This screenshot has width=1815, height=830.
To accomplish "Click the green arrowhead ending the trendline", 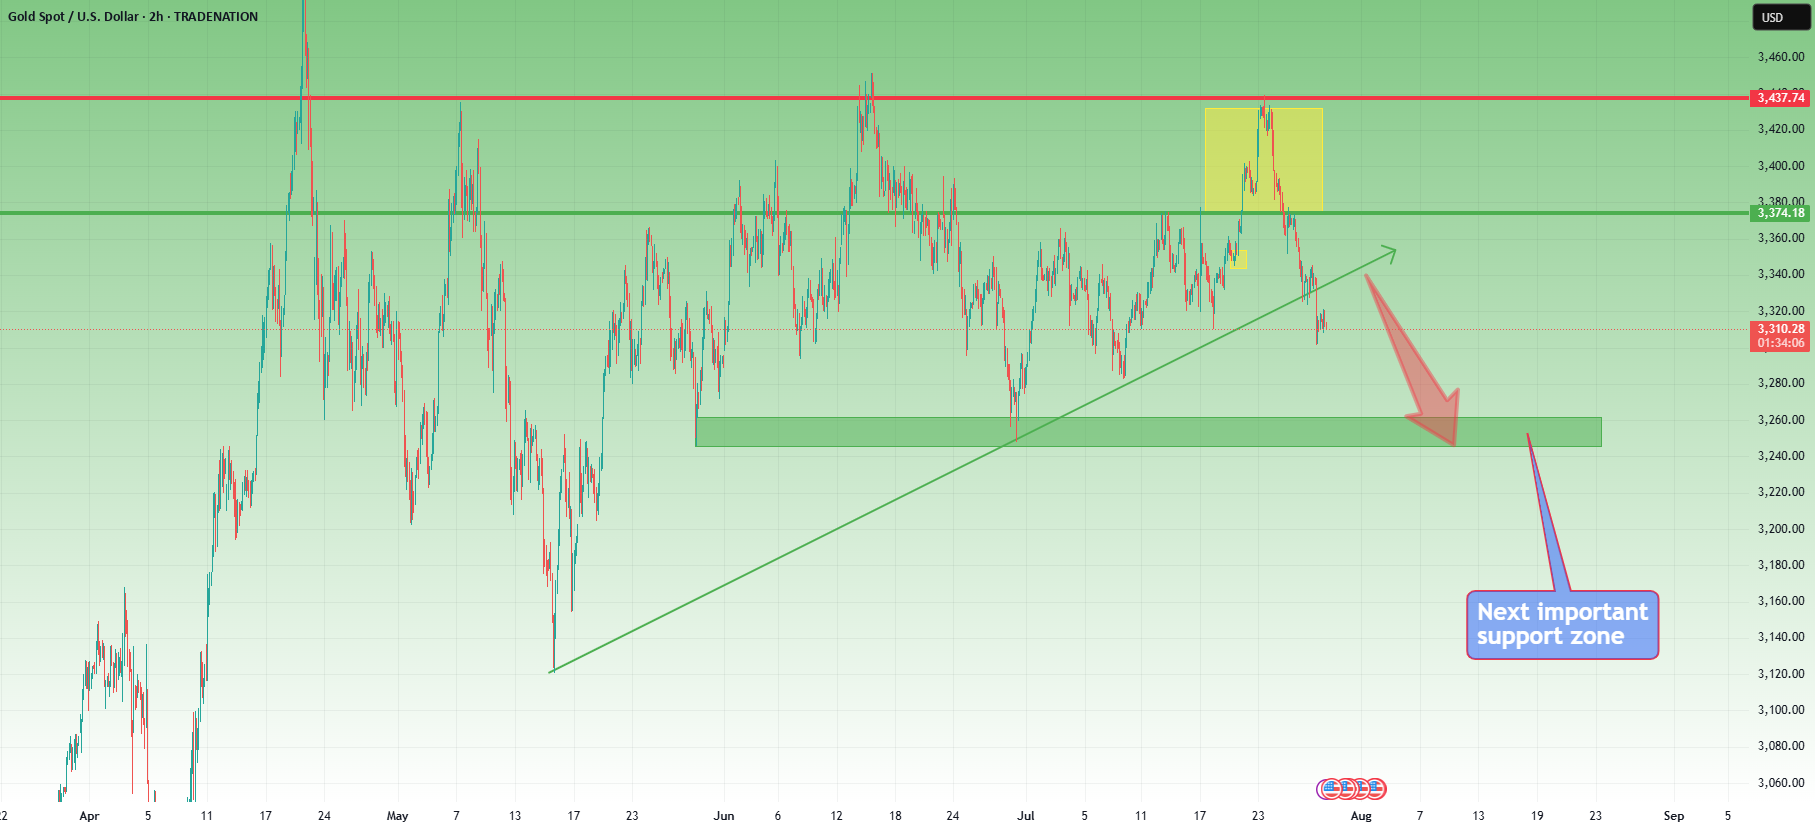I will tap(1389, 252).
